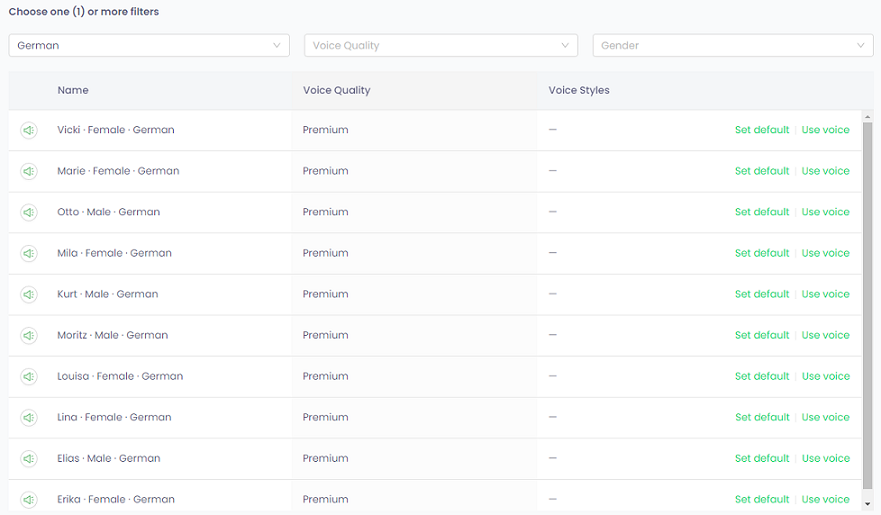Play the Kurt voice preview speaker icon
The height and width of the screenshot is (515, 881).
click(29, 294)
